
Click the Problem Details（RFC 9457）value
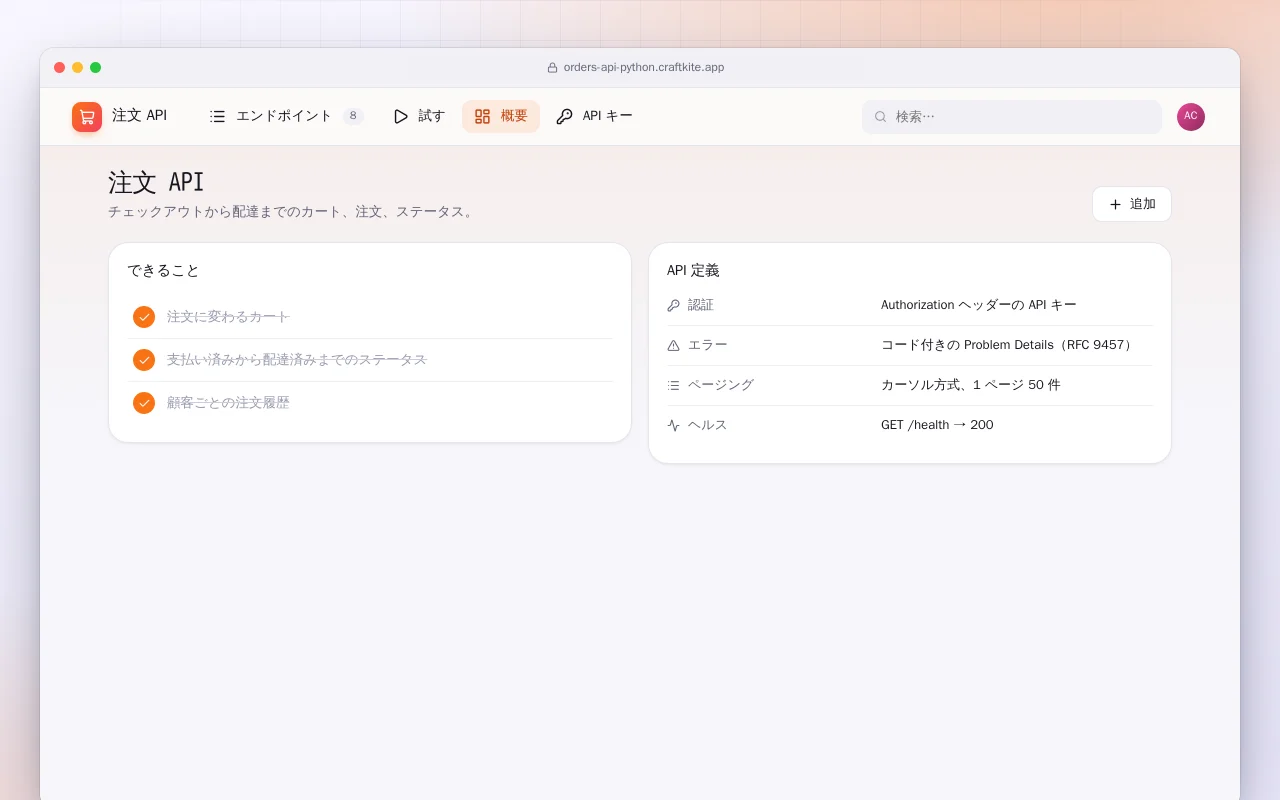1009,345
